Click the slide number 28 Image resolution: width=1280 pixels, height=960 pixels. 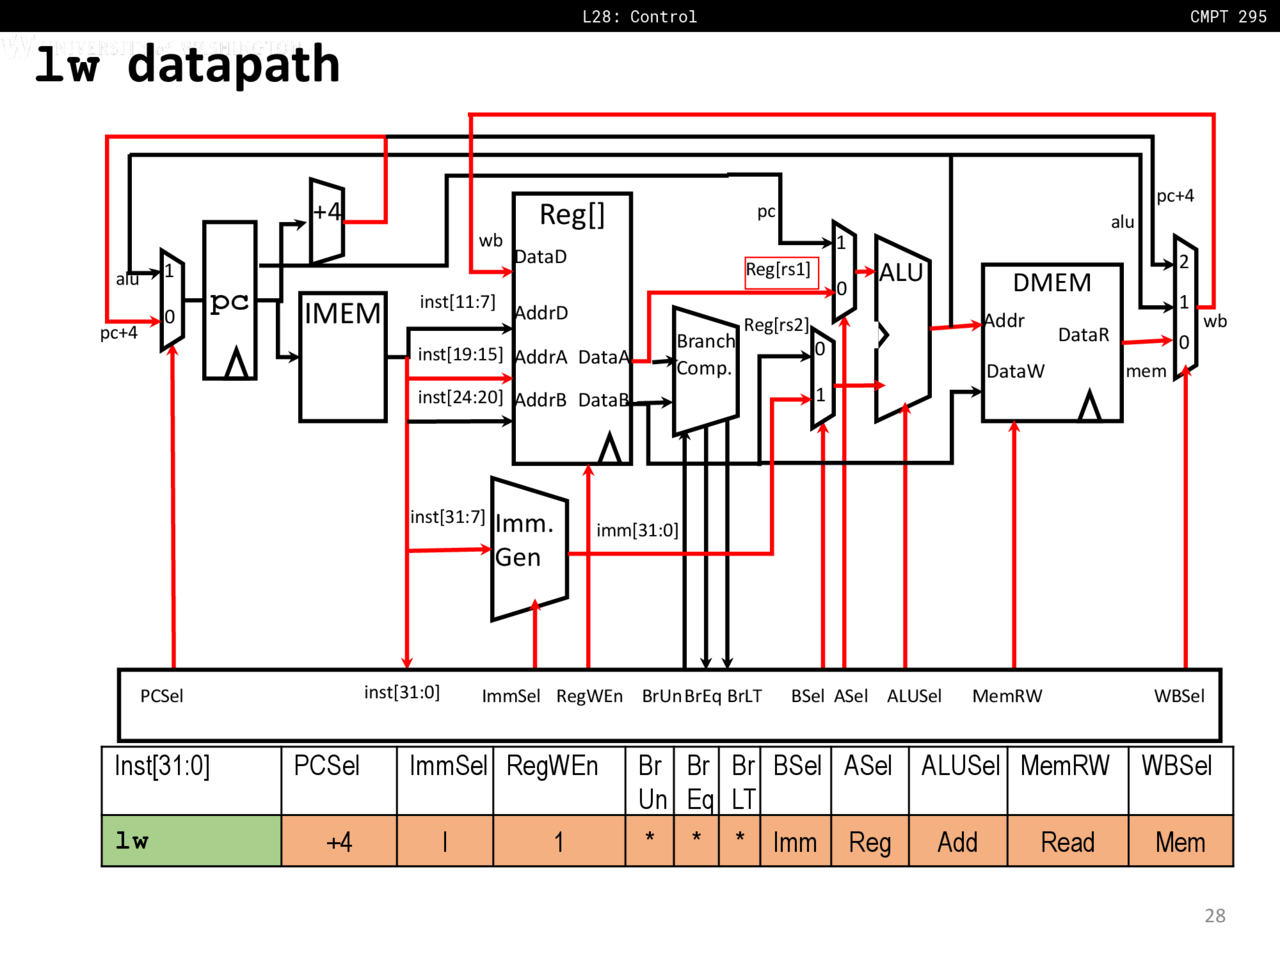(1214, 915)
